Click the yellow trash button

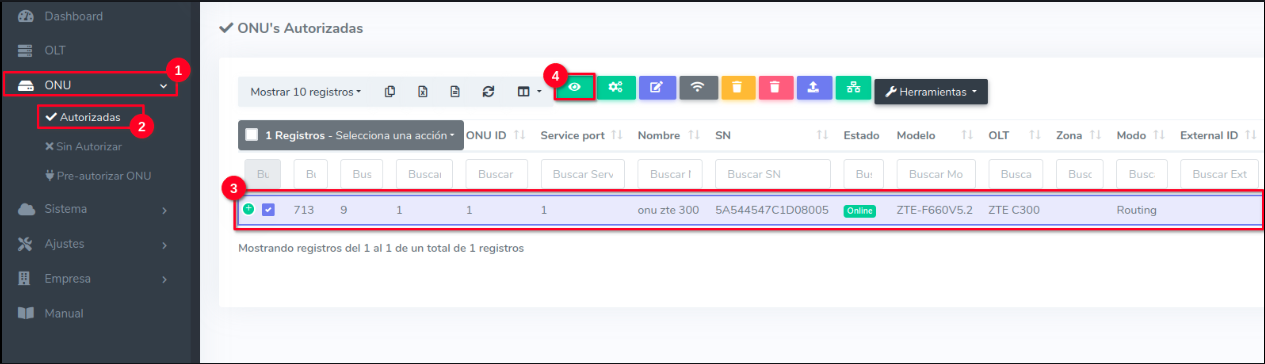(738, 87)
